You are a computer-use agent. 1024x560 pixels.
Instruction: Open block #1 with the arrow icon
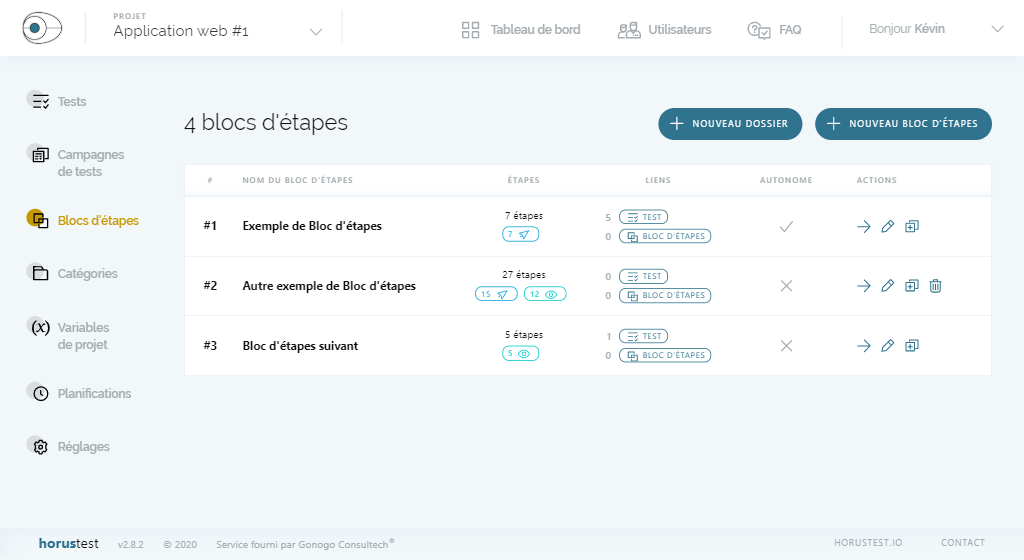pos(864,227)
